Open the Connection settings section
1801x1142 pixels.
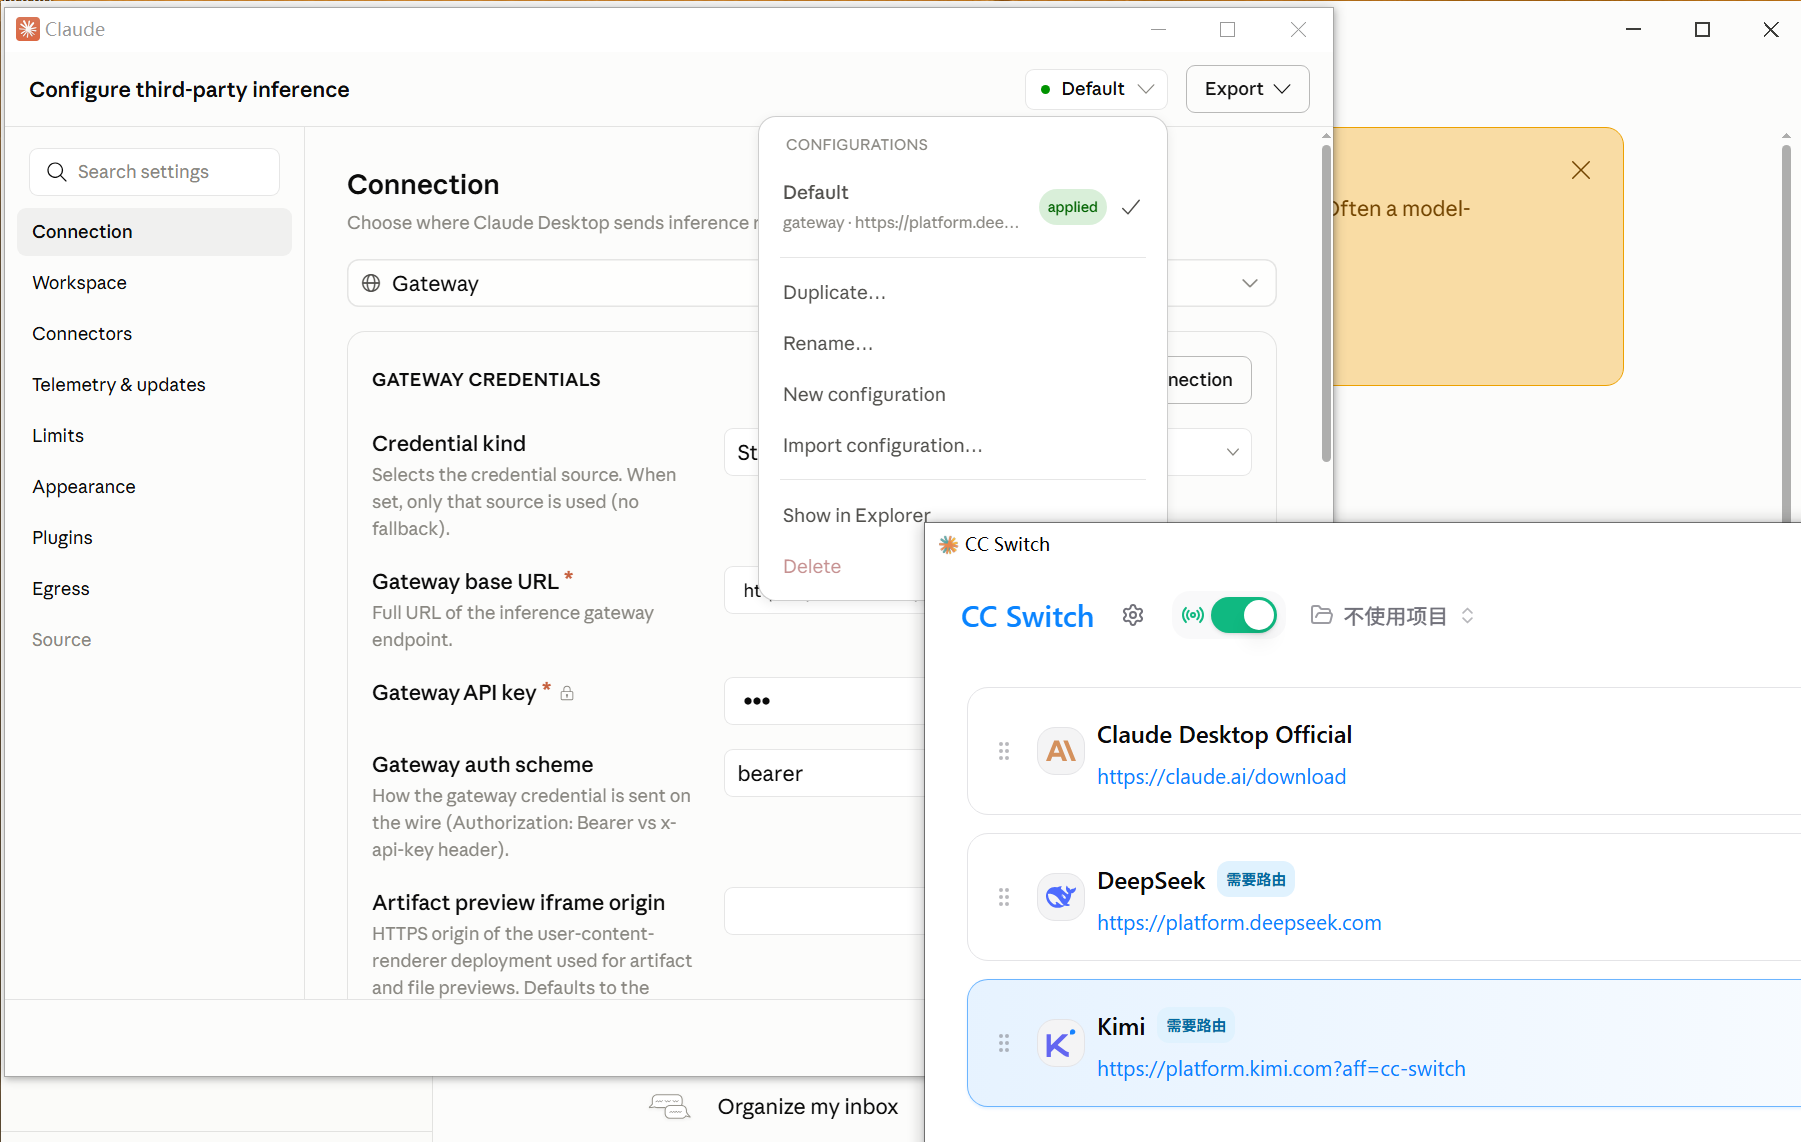154,232
